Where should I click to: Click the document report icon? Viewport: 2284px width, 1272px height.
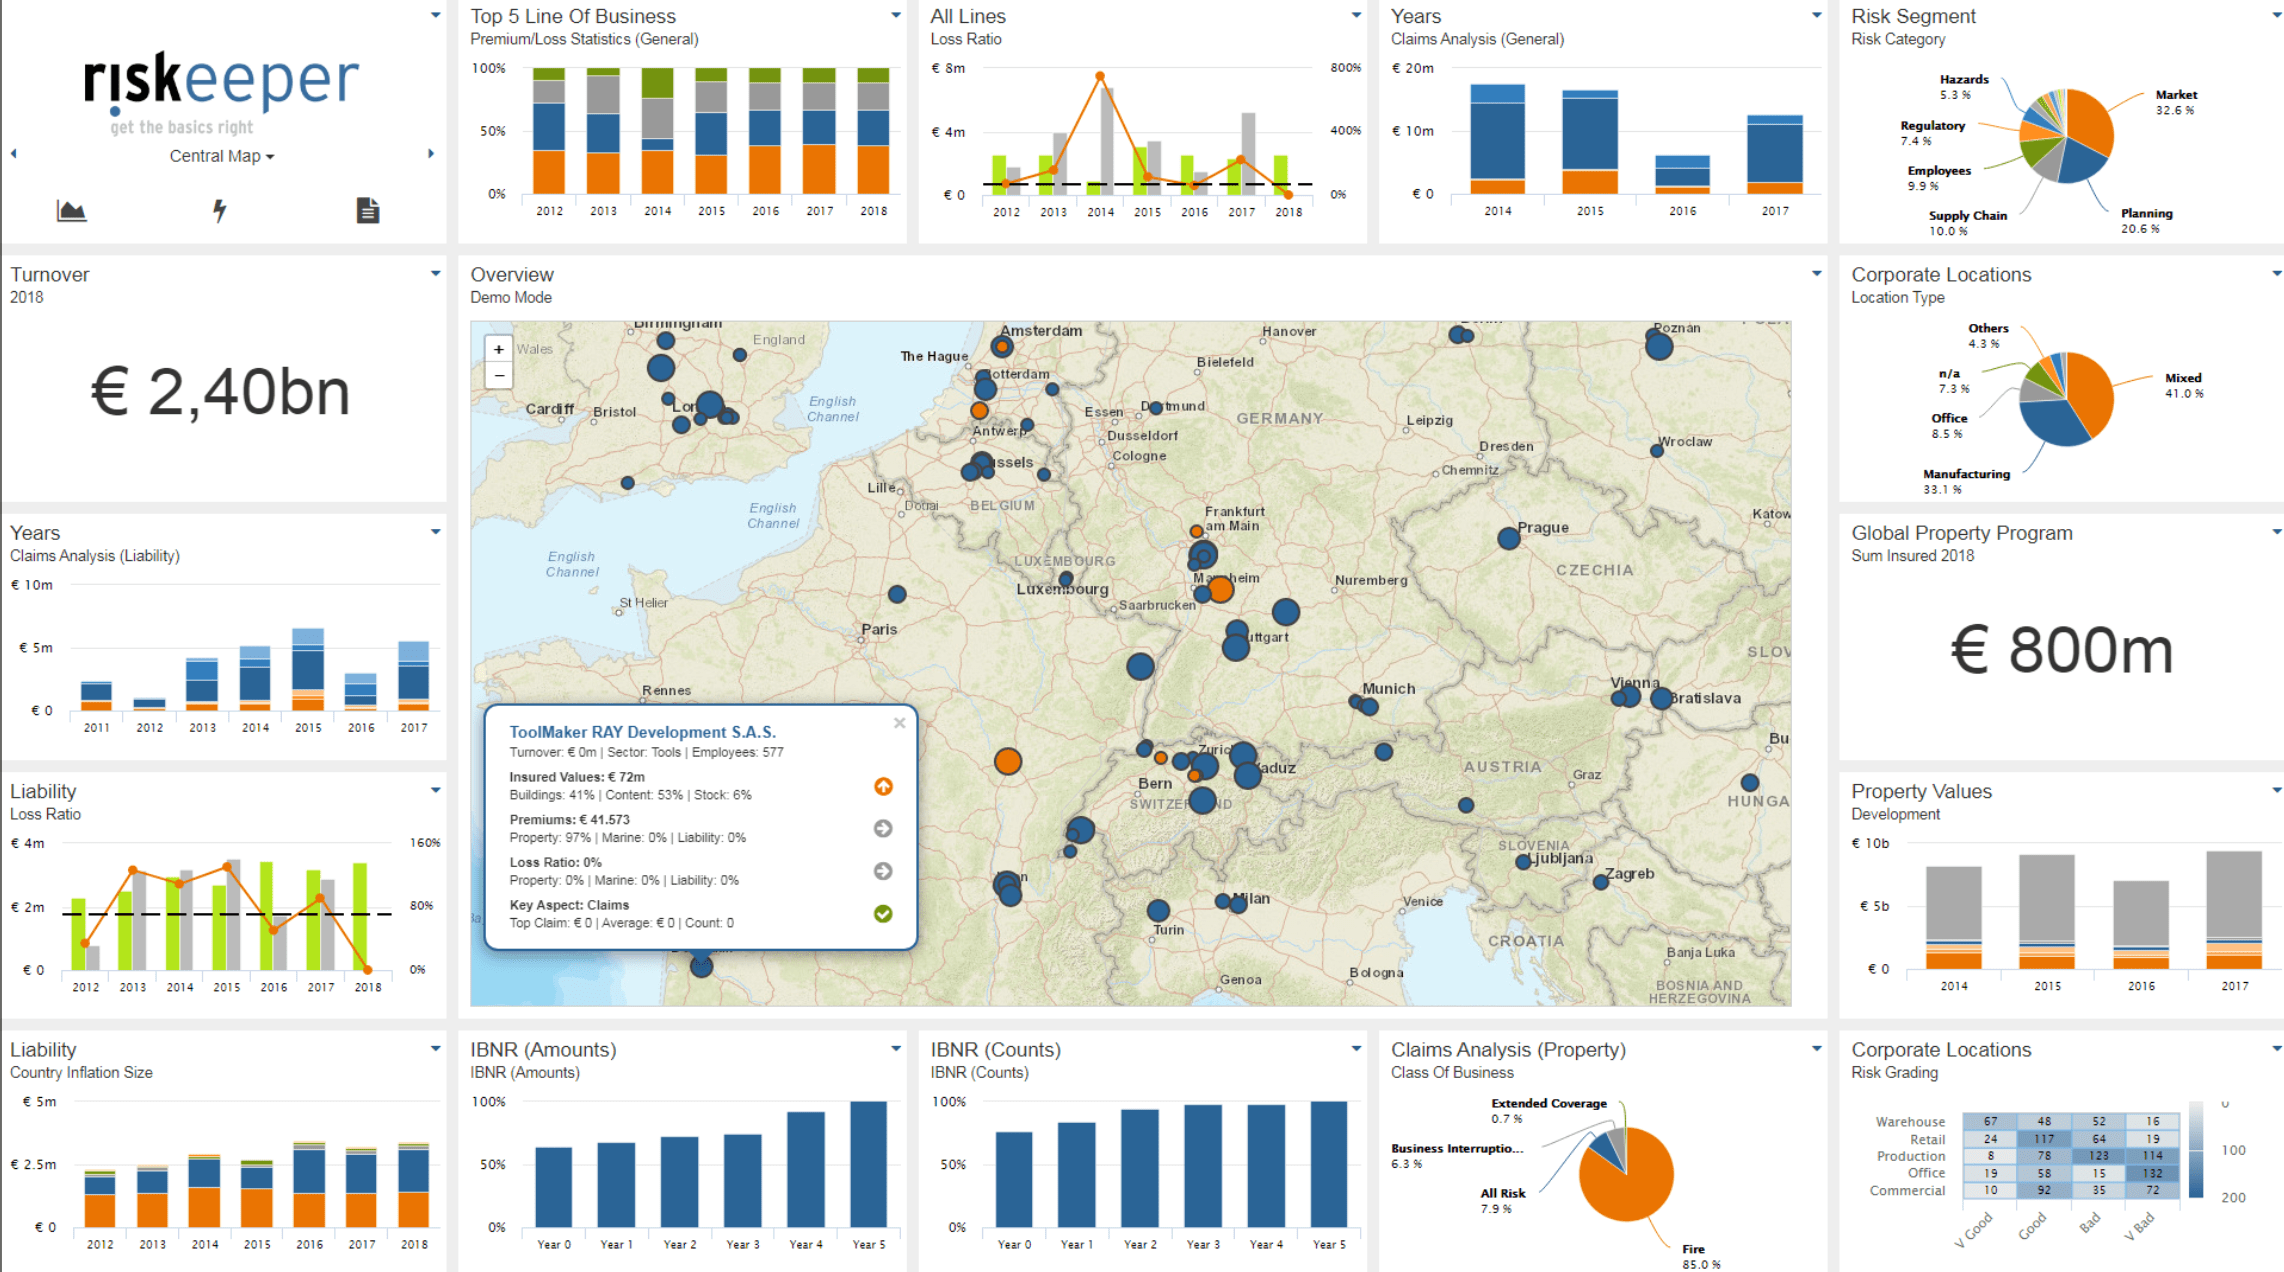(x=367, y=211)
